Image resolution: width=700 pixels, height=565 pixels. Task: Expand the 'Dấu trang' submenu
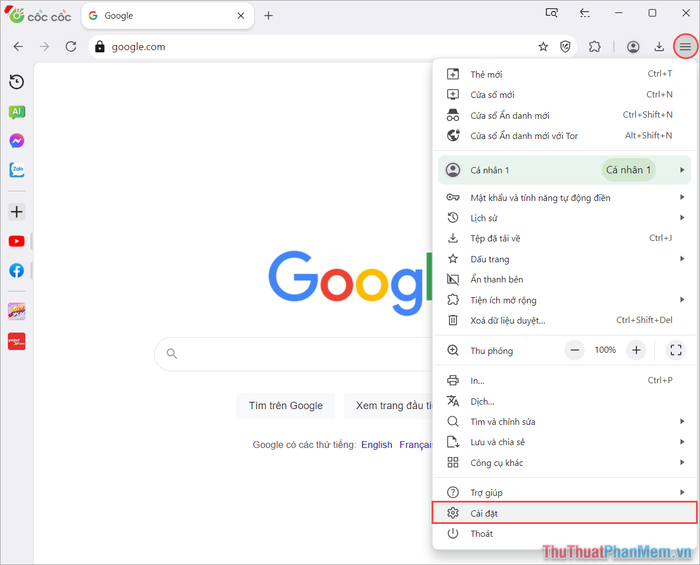(564, 259)
